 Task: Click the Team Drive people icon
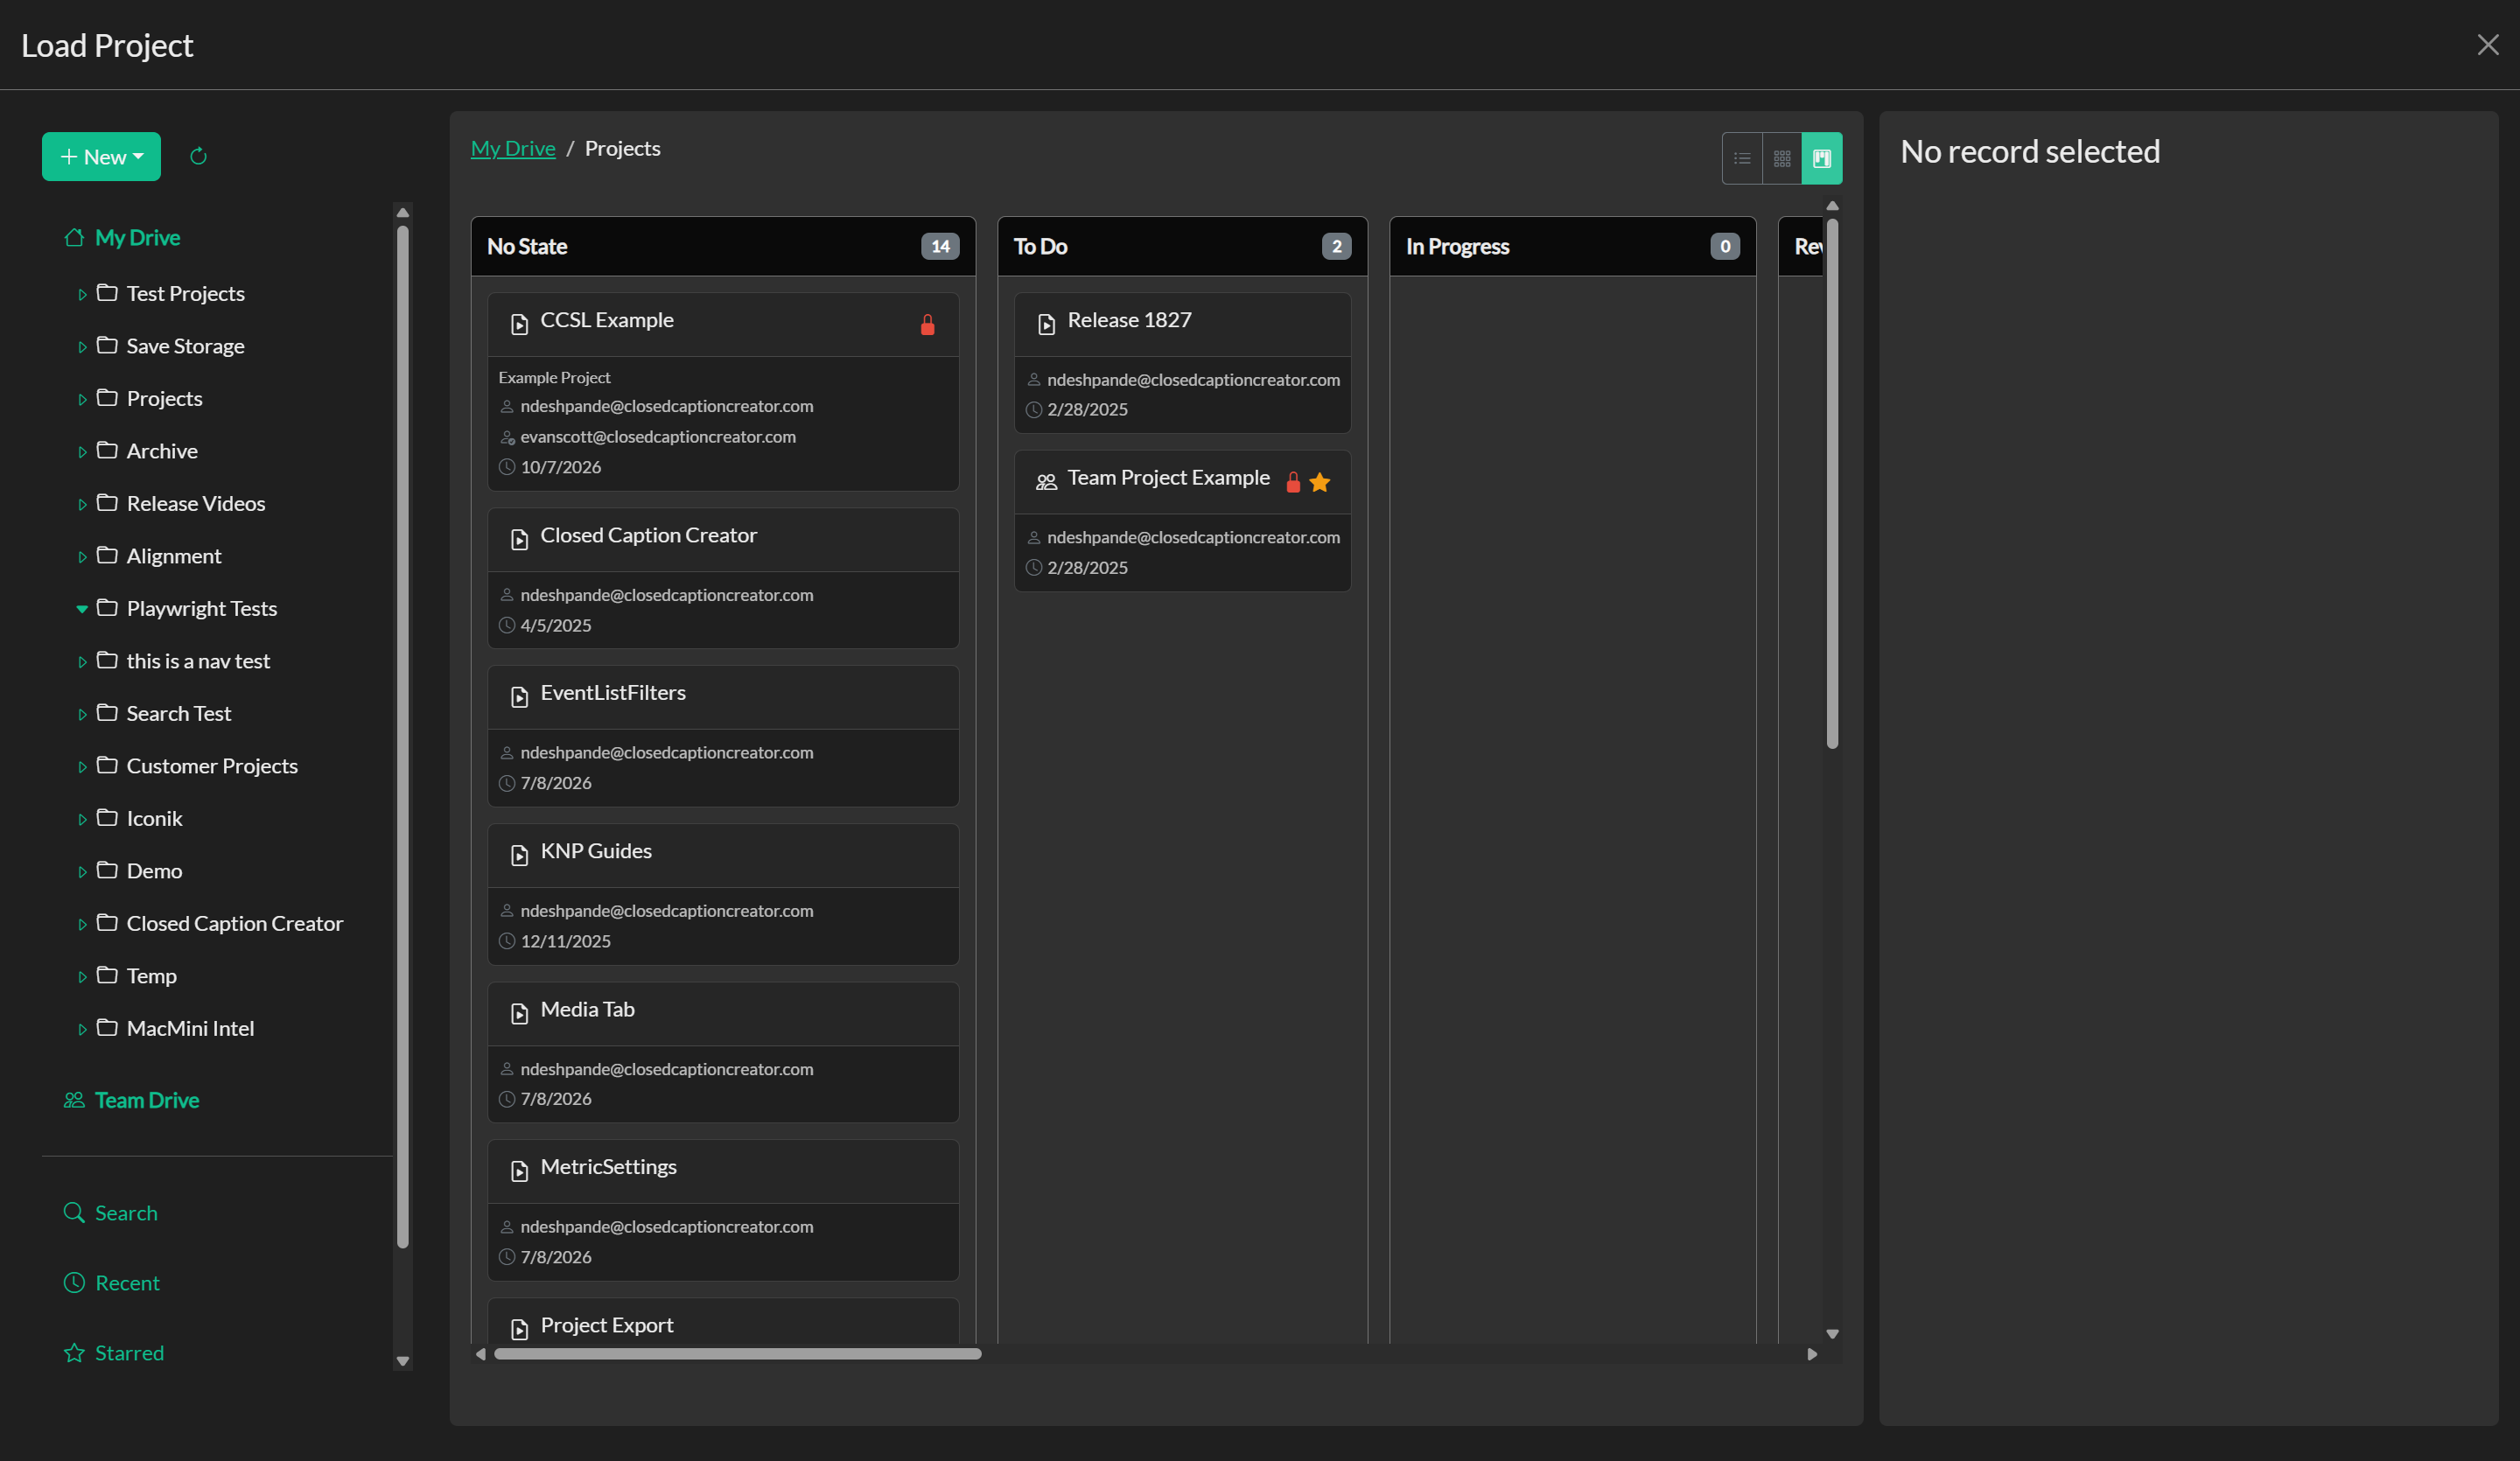pyautogui.click(x=74, y=1100)
